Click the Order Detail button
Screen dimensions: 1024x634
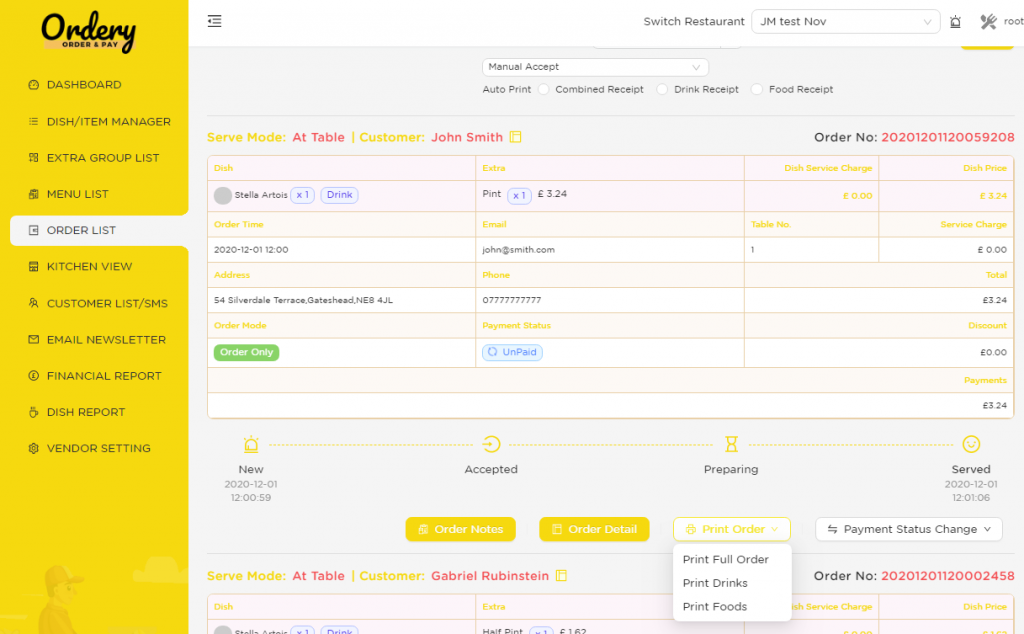point(594,529)
